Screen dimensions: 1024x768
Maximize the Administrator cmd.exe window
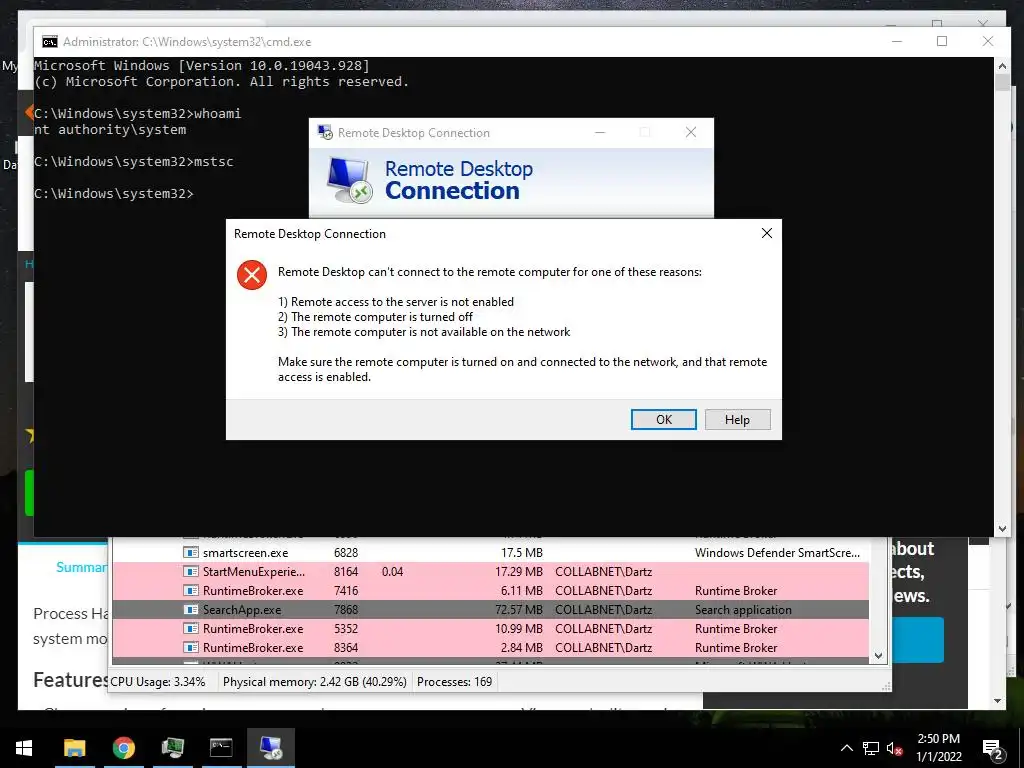click(x=942, y=41)
